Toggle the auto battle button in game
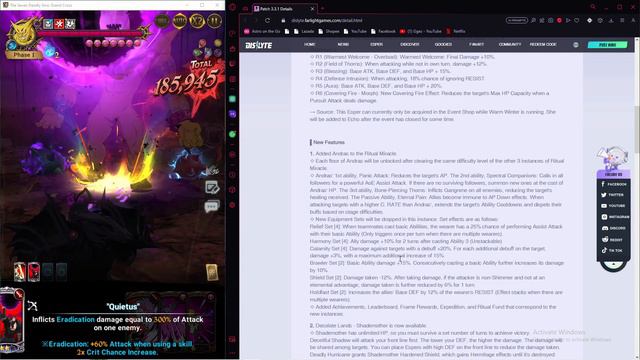The height and width of the screenshot is (360, 640). pos(180,20)
